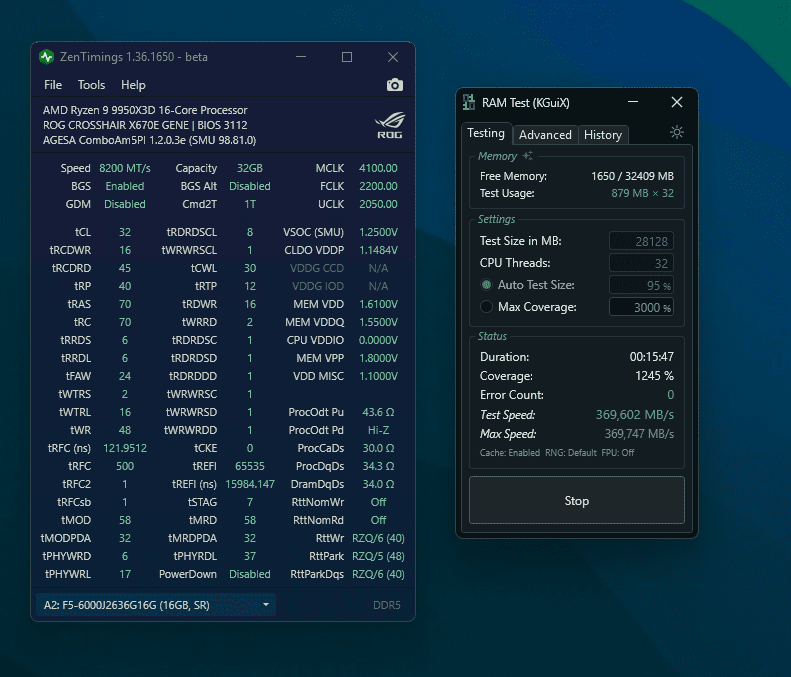Click the Free Memory value 1650 / 32409 MB
The width and height of the screenshot is (791, 677).
coord(632,176)
